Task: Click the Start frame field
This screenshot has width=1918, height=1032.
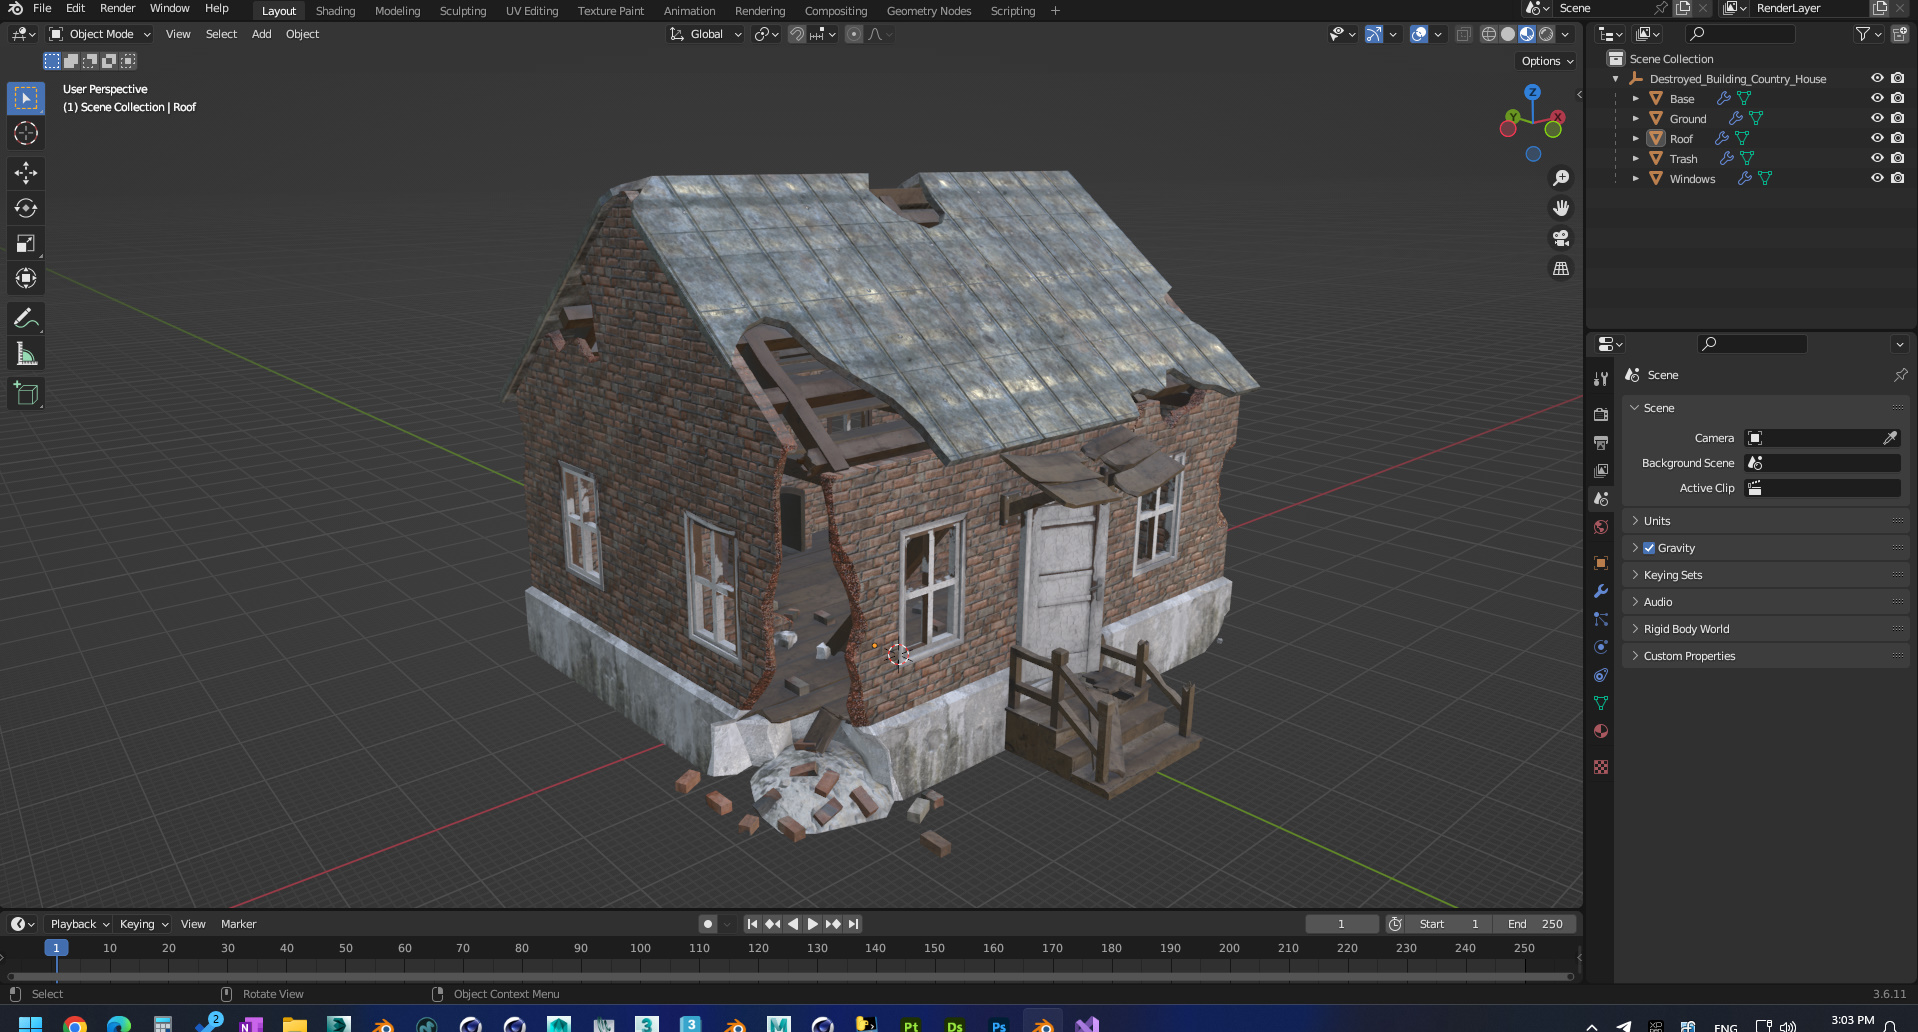Action: tap(1448, 924)
